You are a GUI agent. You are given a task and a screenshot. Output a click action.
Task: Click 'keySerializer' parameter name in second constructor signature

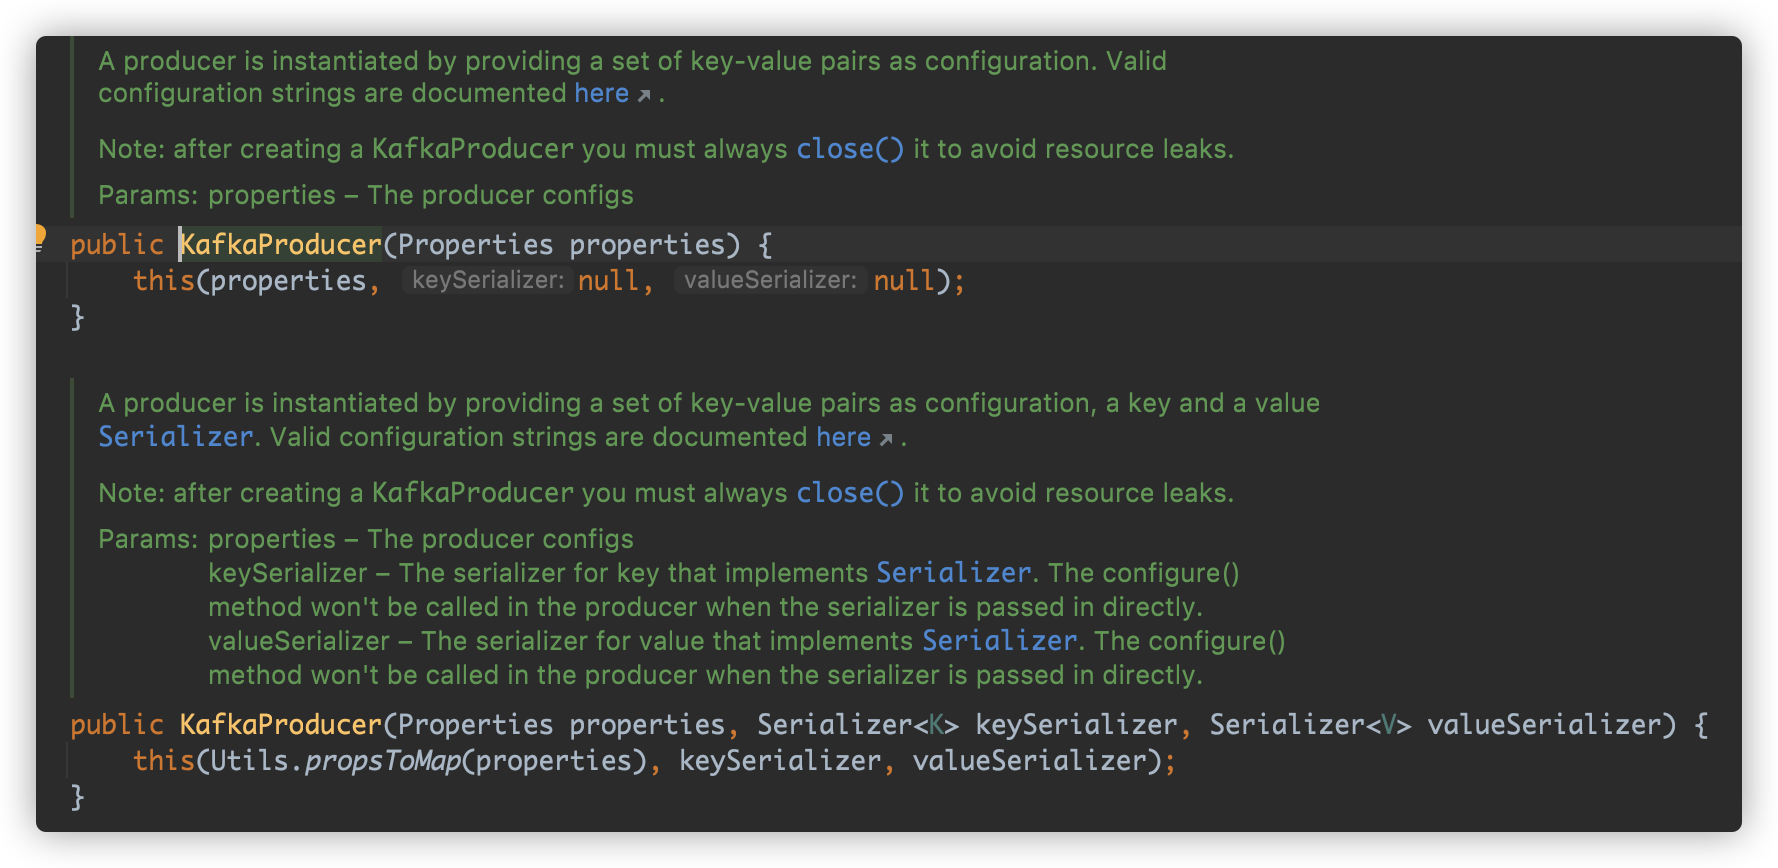pyautogui.click(x=1076, y=725)
